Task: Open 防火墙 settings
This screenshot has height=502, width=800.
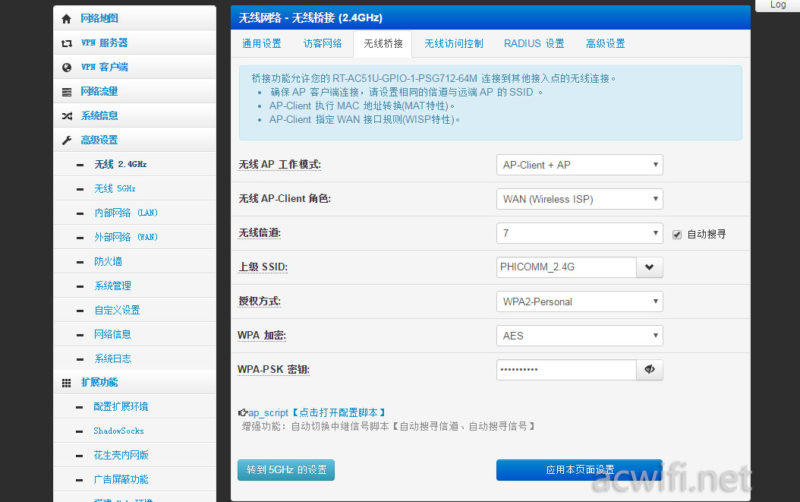Action: click(135, 262)
